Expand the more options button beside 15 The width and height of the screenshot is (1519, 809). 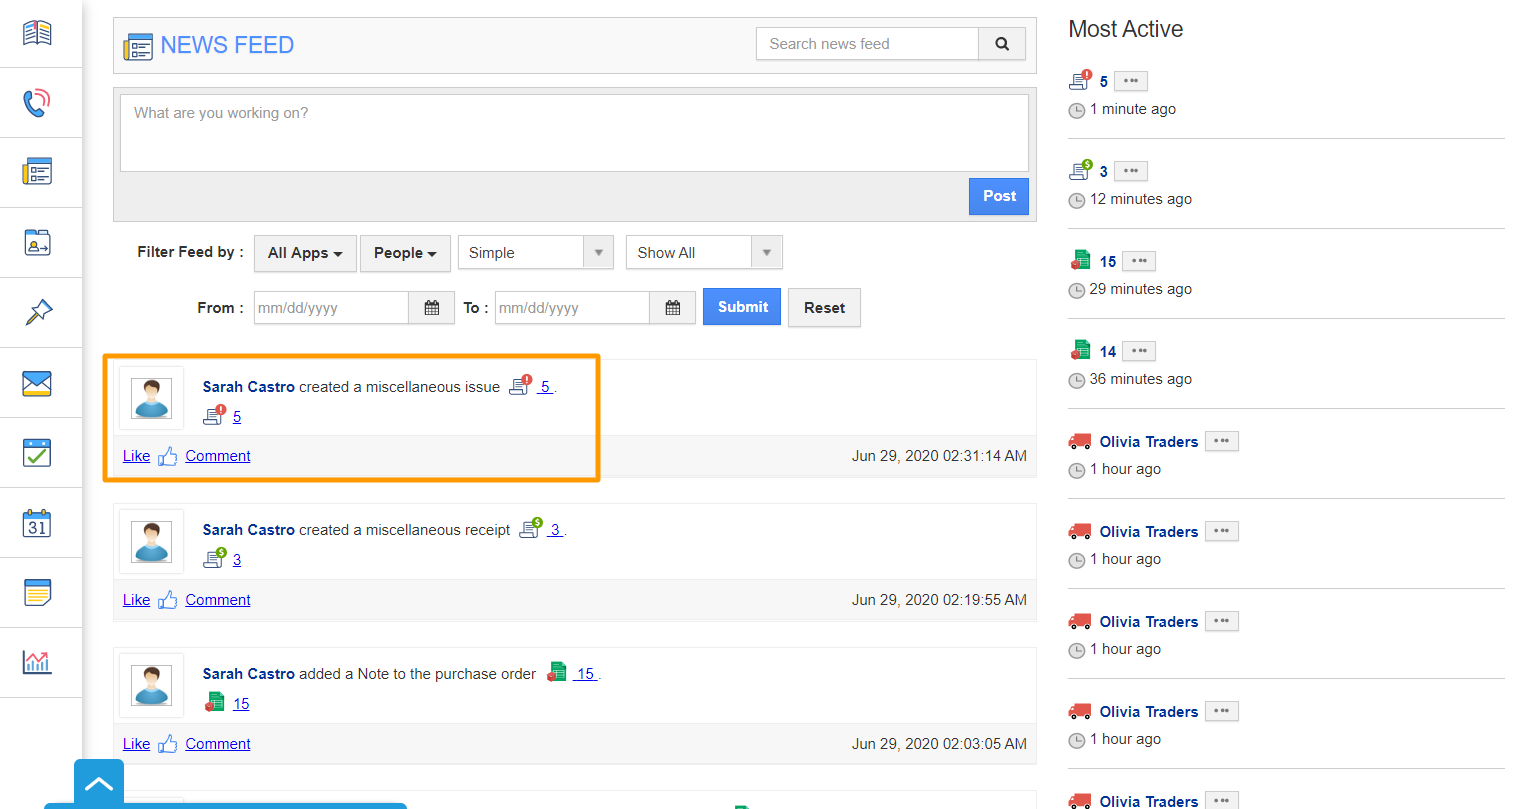(1139, 261)
